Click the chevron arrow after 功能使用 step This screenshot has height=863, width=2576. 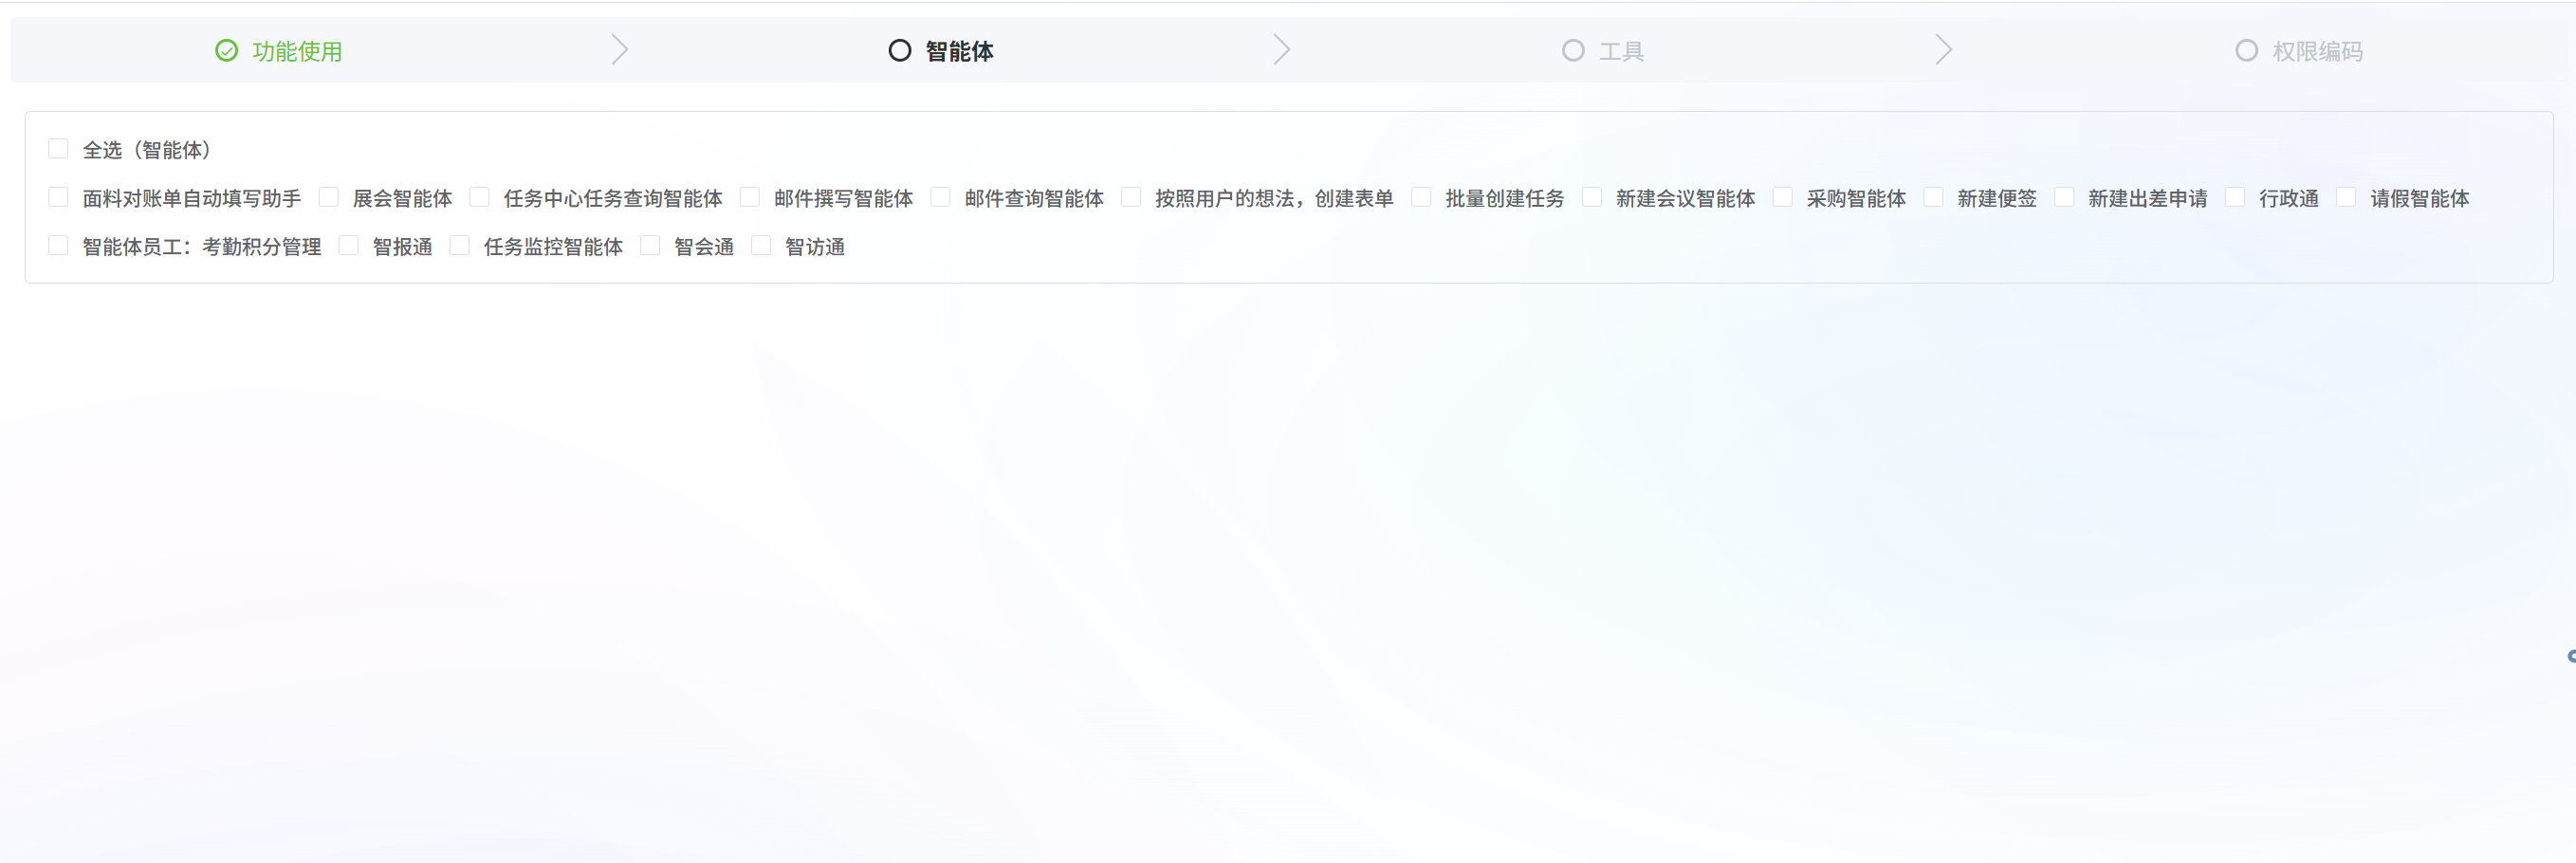click(620, 50)
